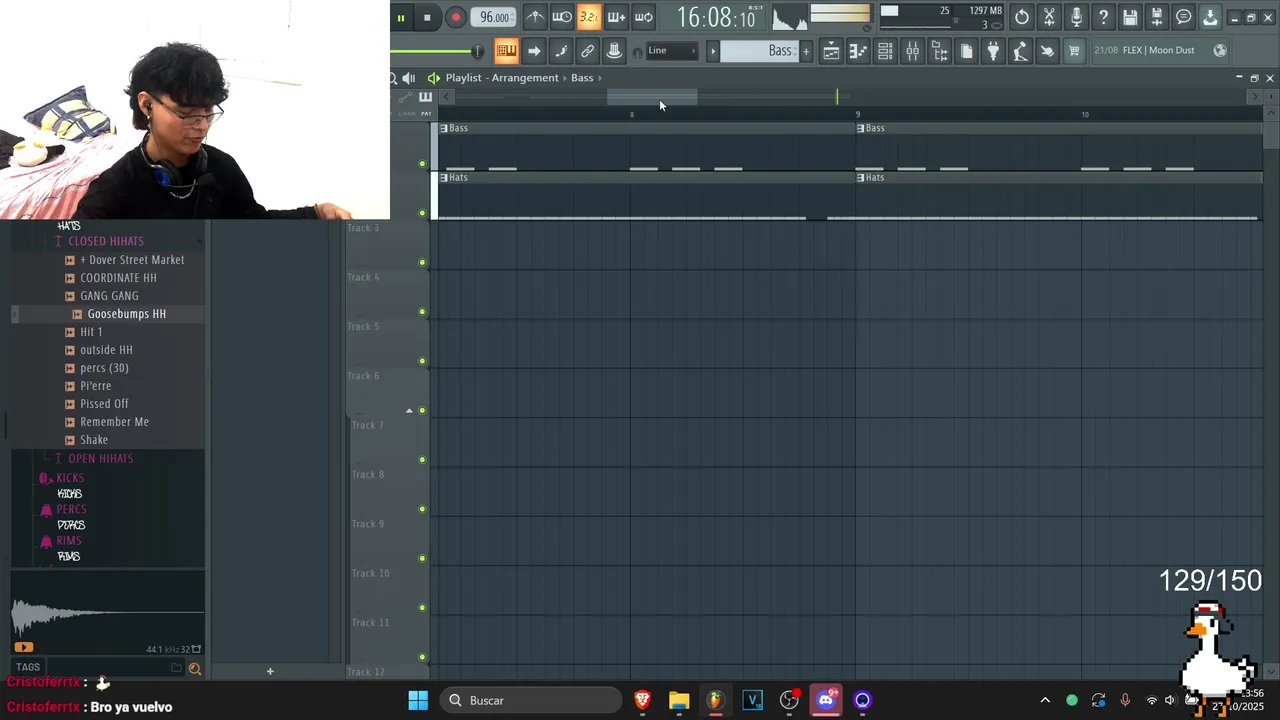Open the Windows Start menu

coord(418,700)
